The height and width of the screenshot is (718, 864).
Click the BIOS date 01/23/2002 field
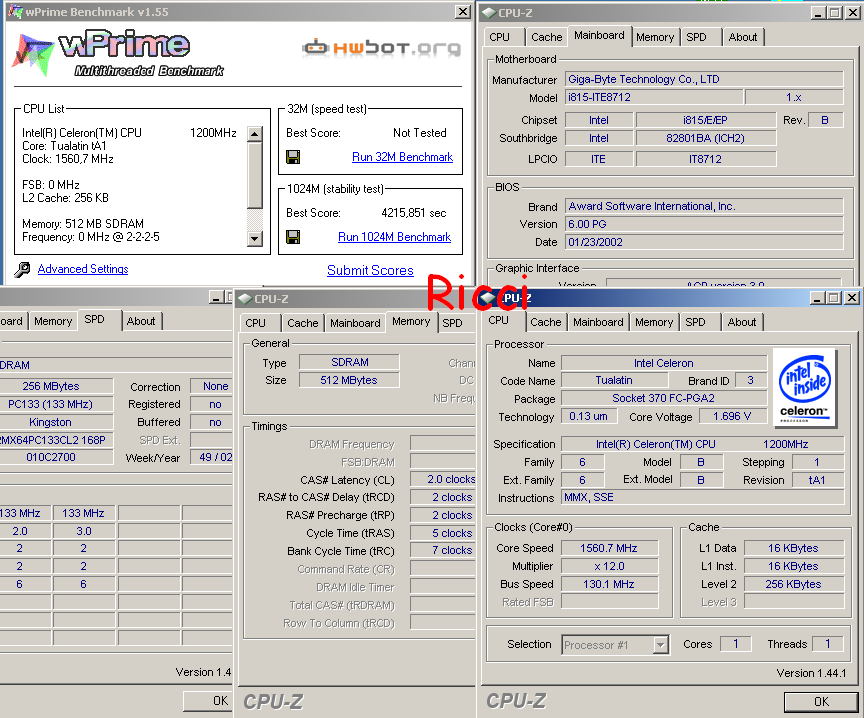(x=704, y=242)
